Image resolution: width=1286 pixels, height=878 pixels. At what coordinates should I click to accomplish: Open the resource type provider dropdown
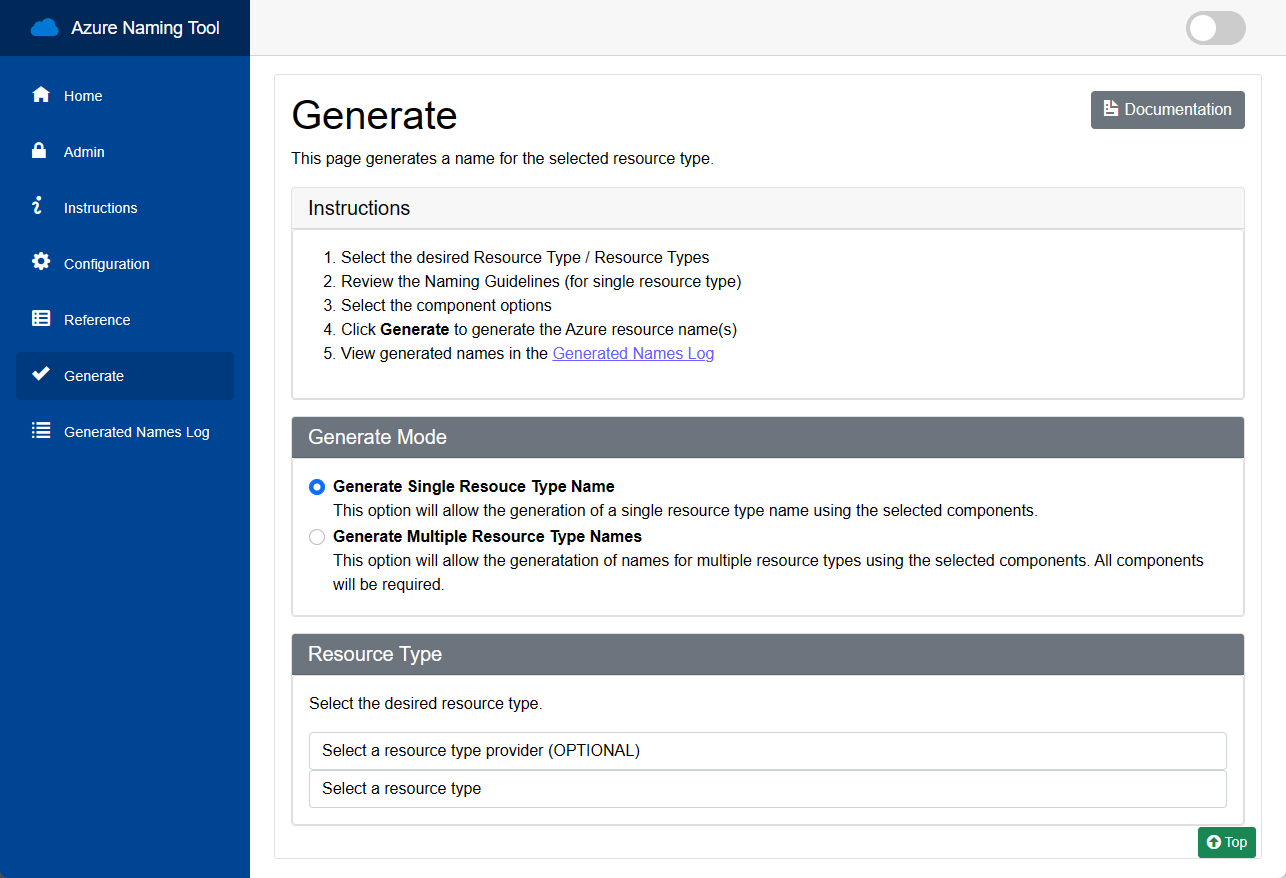click(767, 750)
